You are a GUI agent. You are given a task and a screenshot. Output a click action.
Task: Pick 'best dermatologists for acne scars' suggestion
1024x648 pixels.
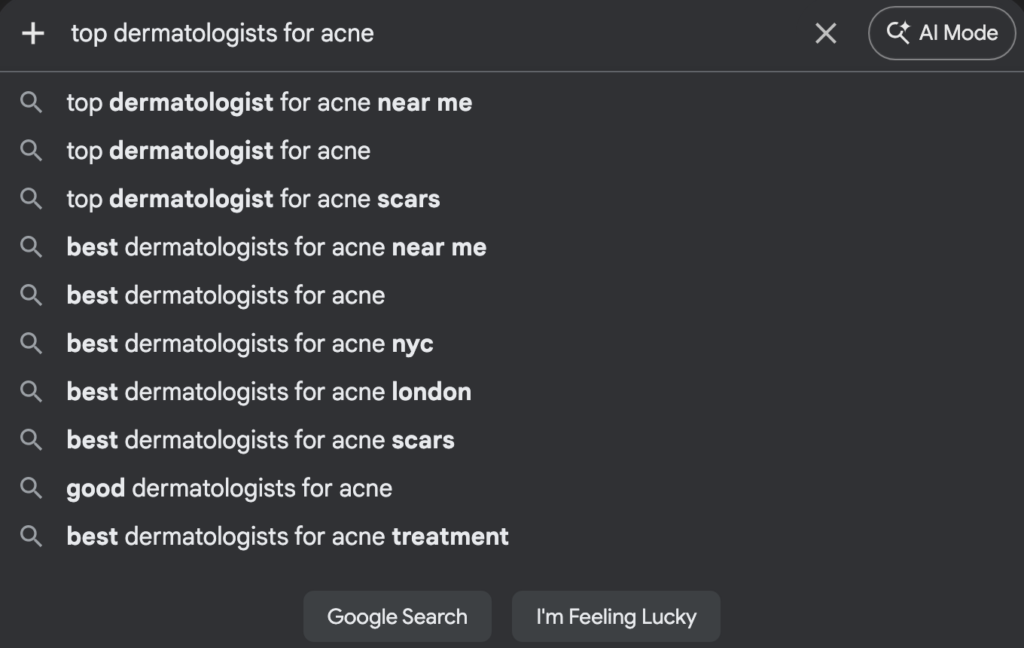[x=260, y=440]
